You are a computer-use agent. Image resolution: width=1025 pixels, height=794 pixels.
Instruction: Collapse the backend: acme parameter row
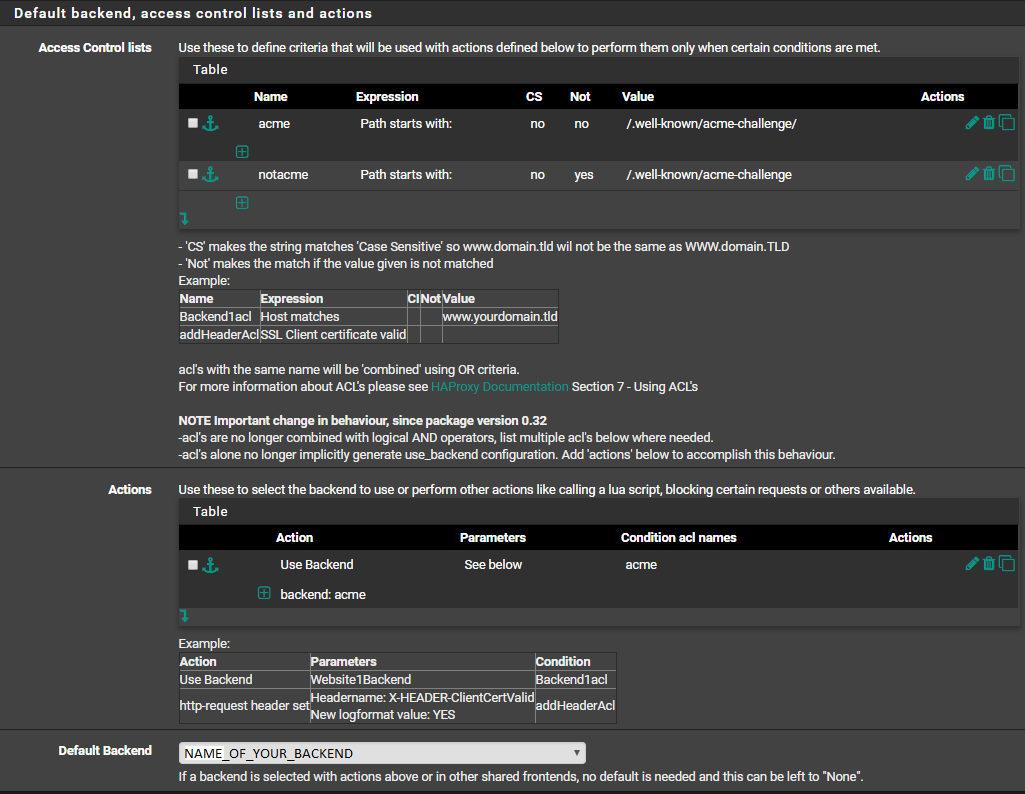tap(264, 593)
